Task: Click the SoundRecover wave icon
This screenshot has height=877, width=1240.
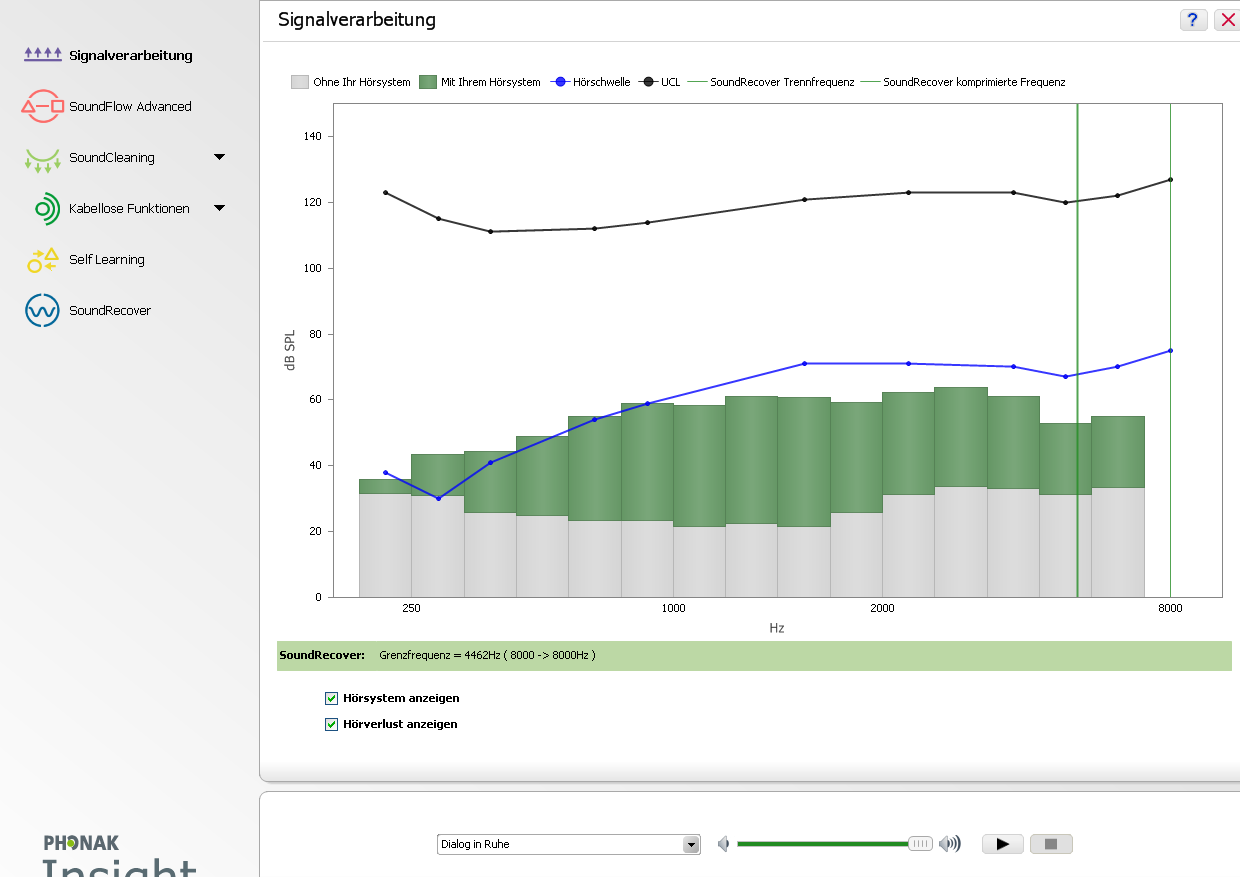Action: [x=42, y=311]
